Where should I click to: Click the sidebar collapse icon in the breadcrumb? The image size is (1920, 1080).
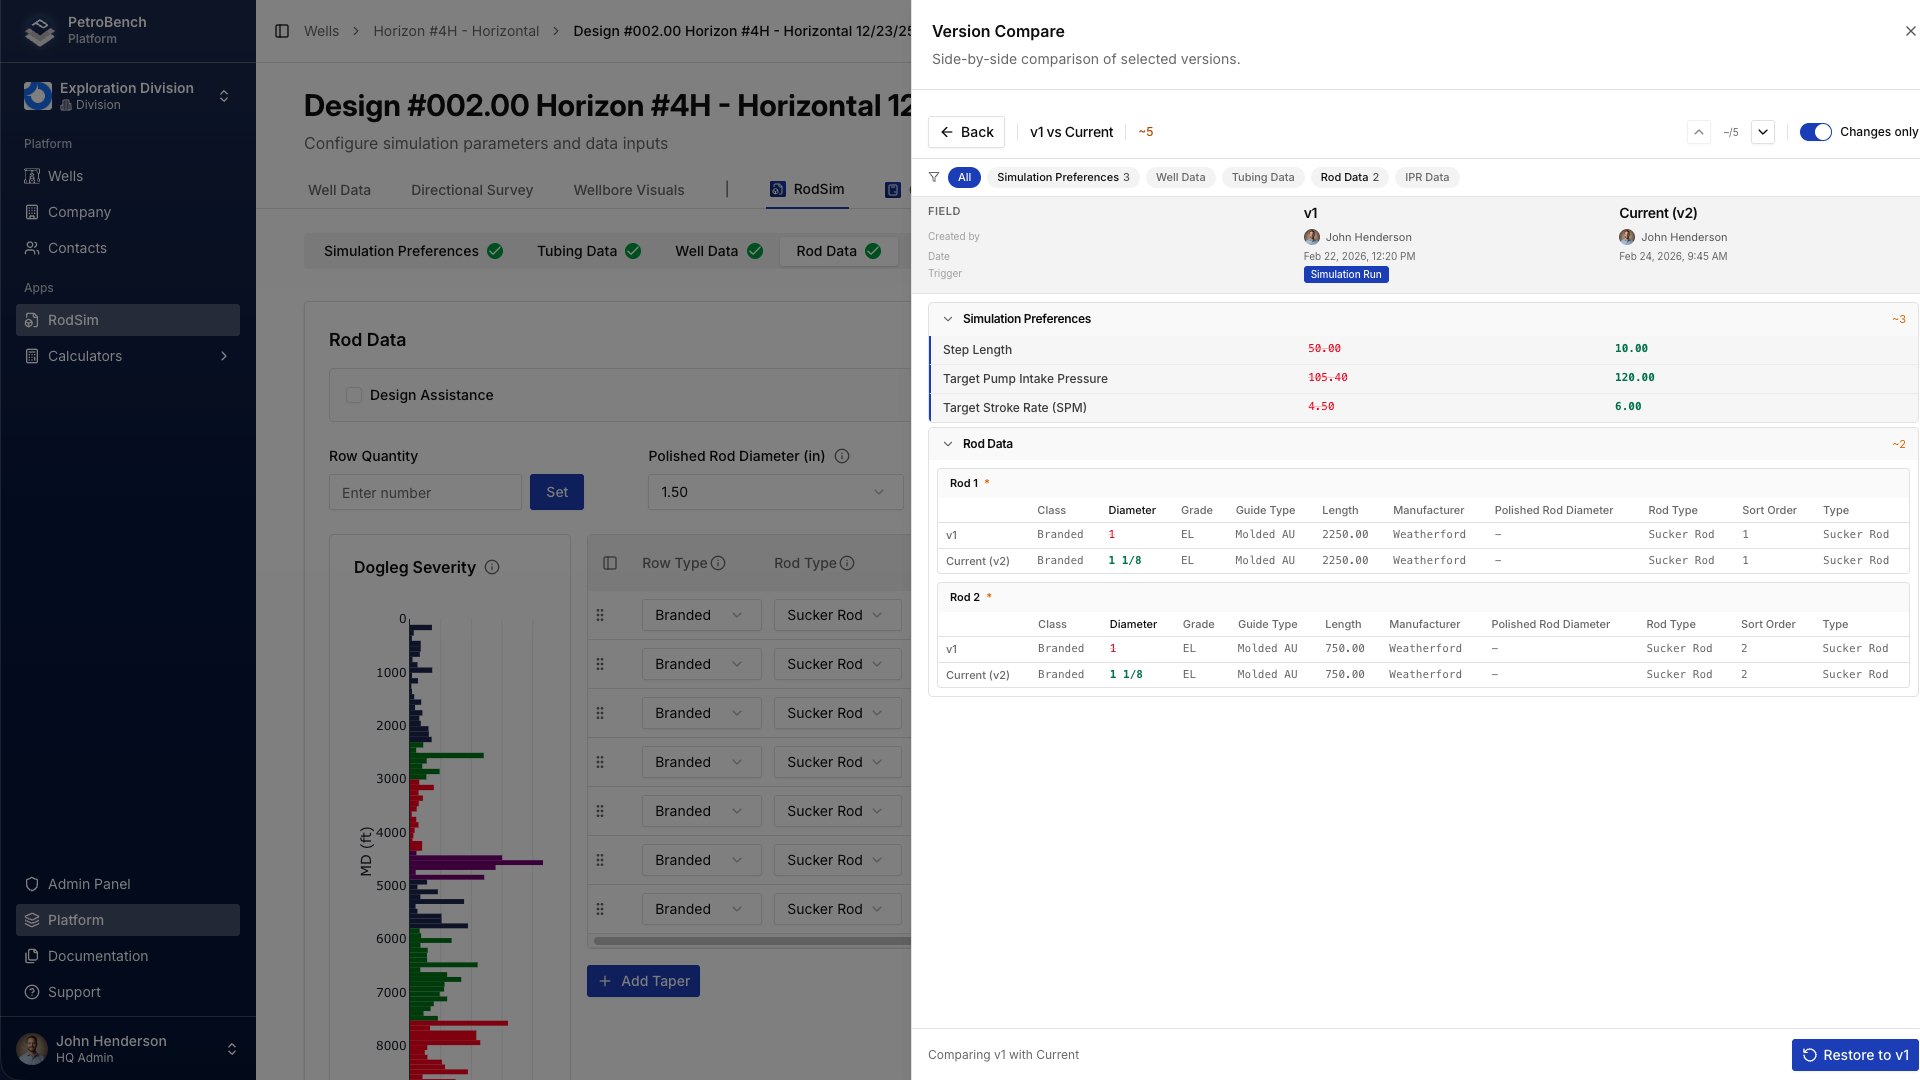coord(281,31)
